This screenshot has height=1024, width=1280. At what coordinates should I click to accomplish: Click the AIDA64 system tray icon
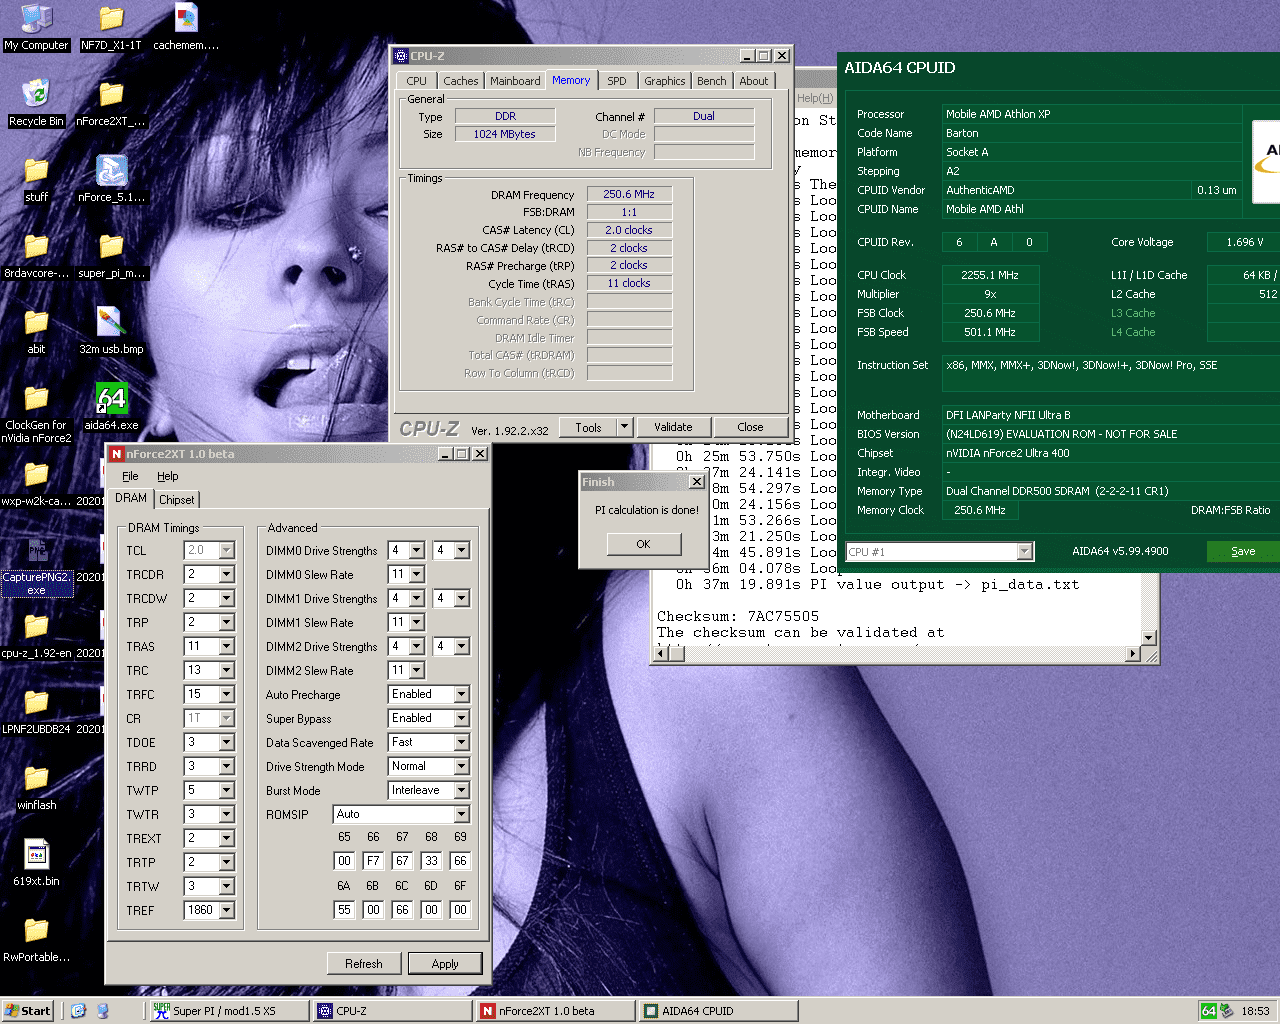point(1209,1011)
